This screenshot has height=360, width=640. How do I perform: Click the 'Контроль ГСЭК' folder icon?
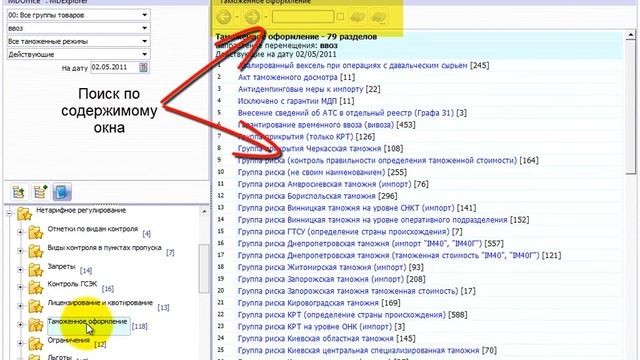pos(36,288)
